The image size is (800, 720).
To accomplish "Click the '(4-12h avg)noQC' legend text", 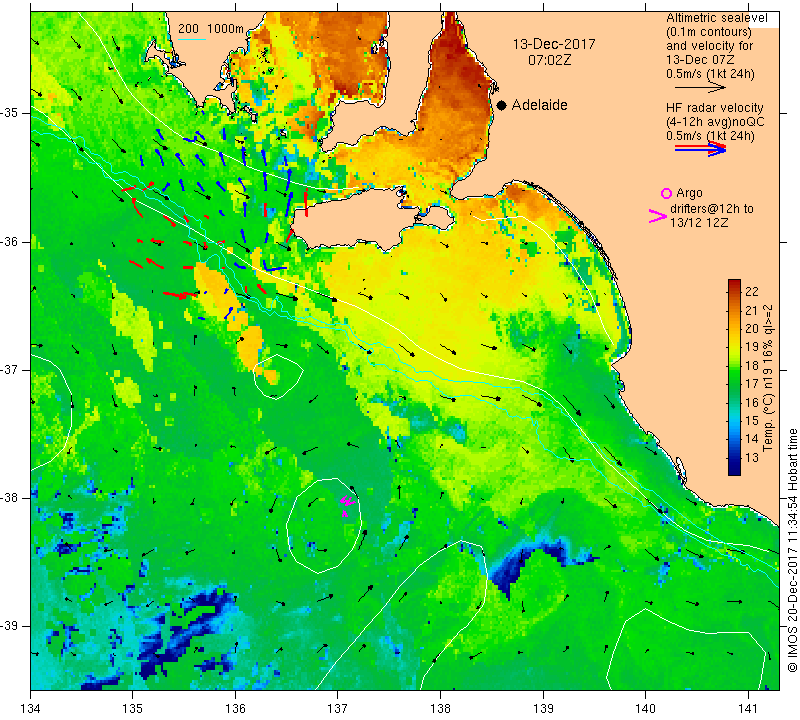I will pyautogui.click(x=715, y=122).
